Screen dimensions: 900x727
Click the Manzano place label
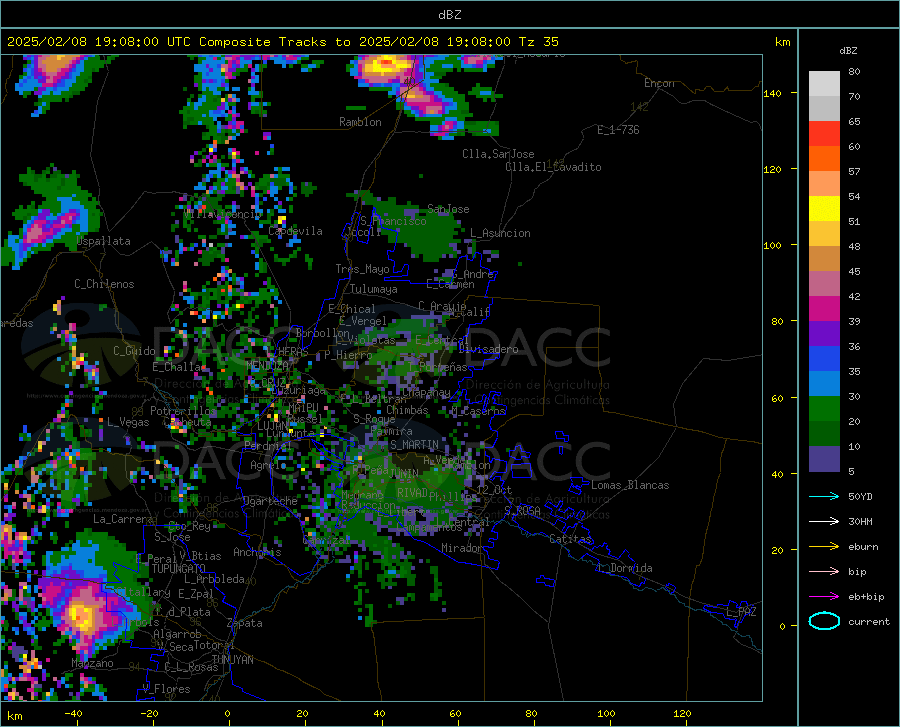tap(92, 663)
